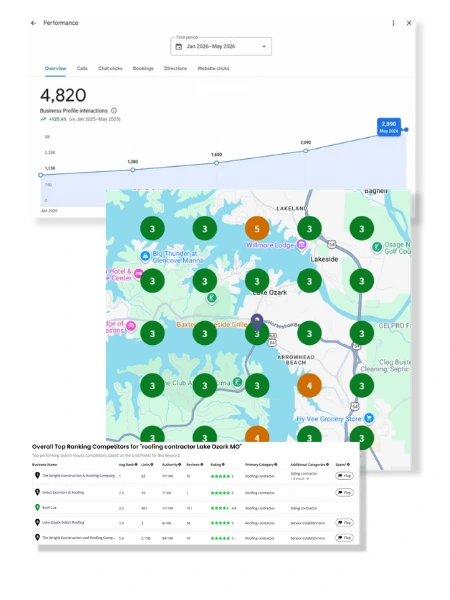The width and height of the screenshot is (450, 600).
Task: Open the Select Exteriors & Roofing link
Action: (x=63, y=492)
